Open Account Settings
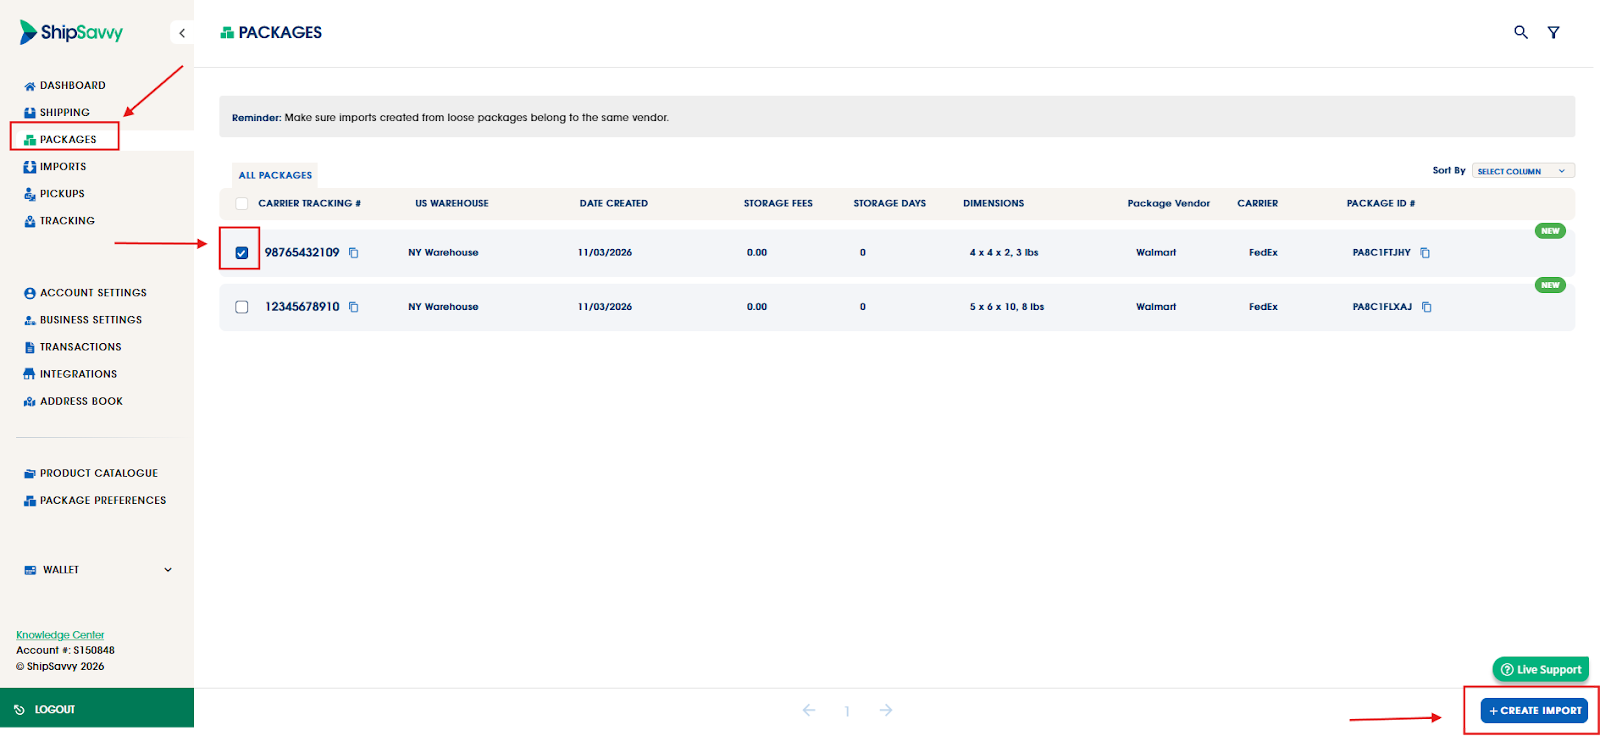 coord(93,292)
